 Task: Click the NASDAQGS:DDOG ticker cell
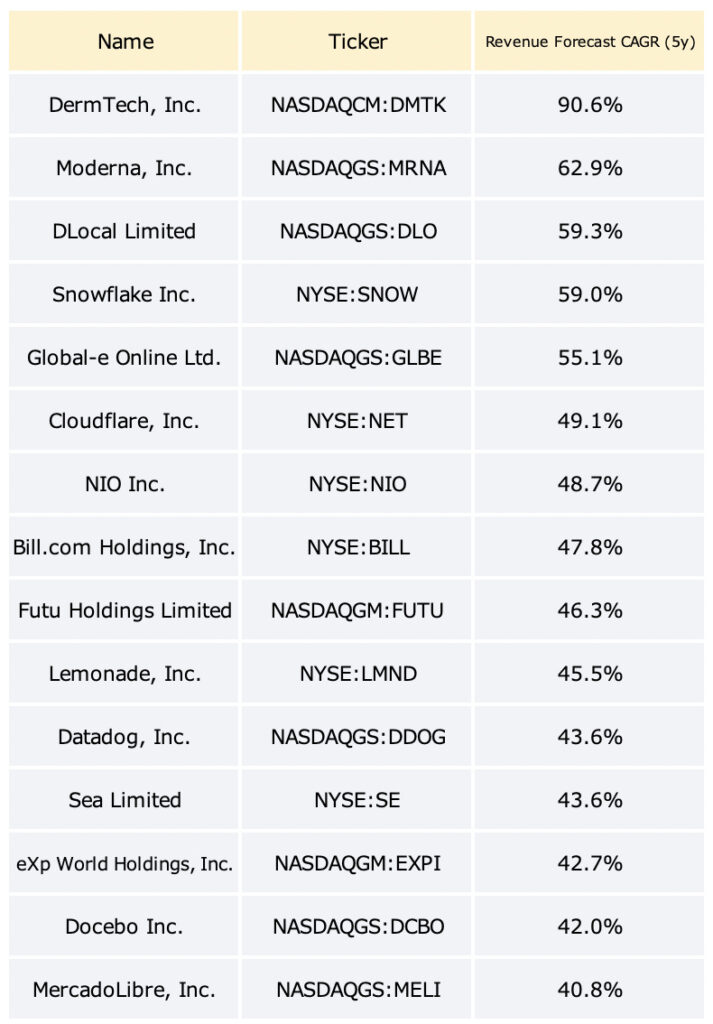click(356, 737)
